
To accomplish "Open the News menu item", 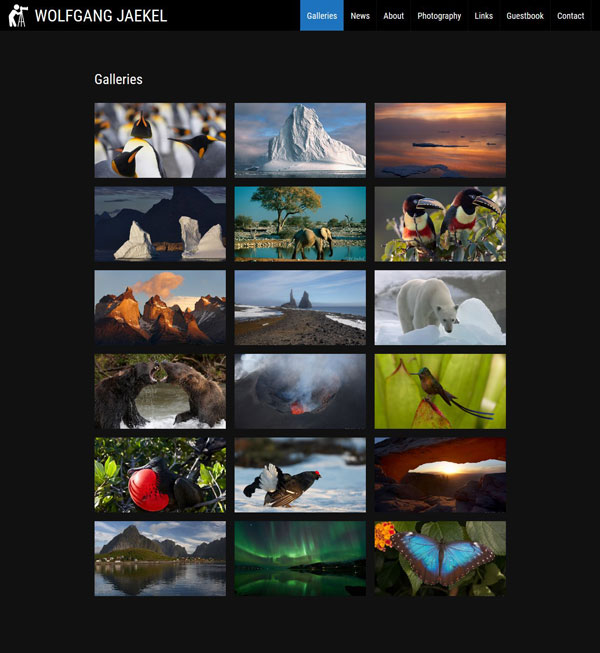I will pyautogui.click(x=360, y=15).
